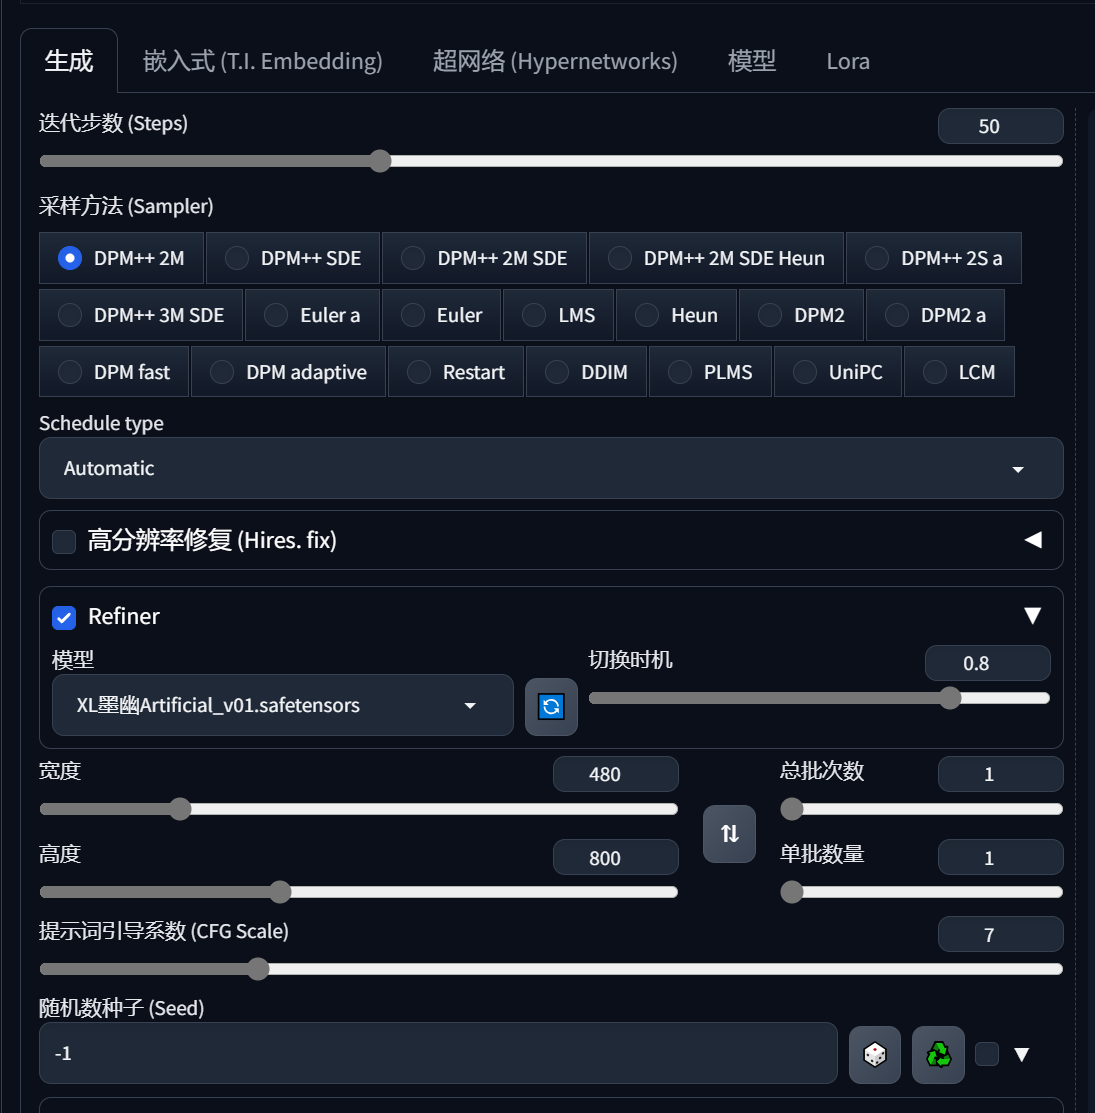Swap width and height with arrows button
This screenshot has height=1113, width=1095.
pos(729,833)
